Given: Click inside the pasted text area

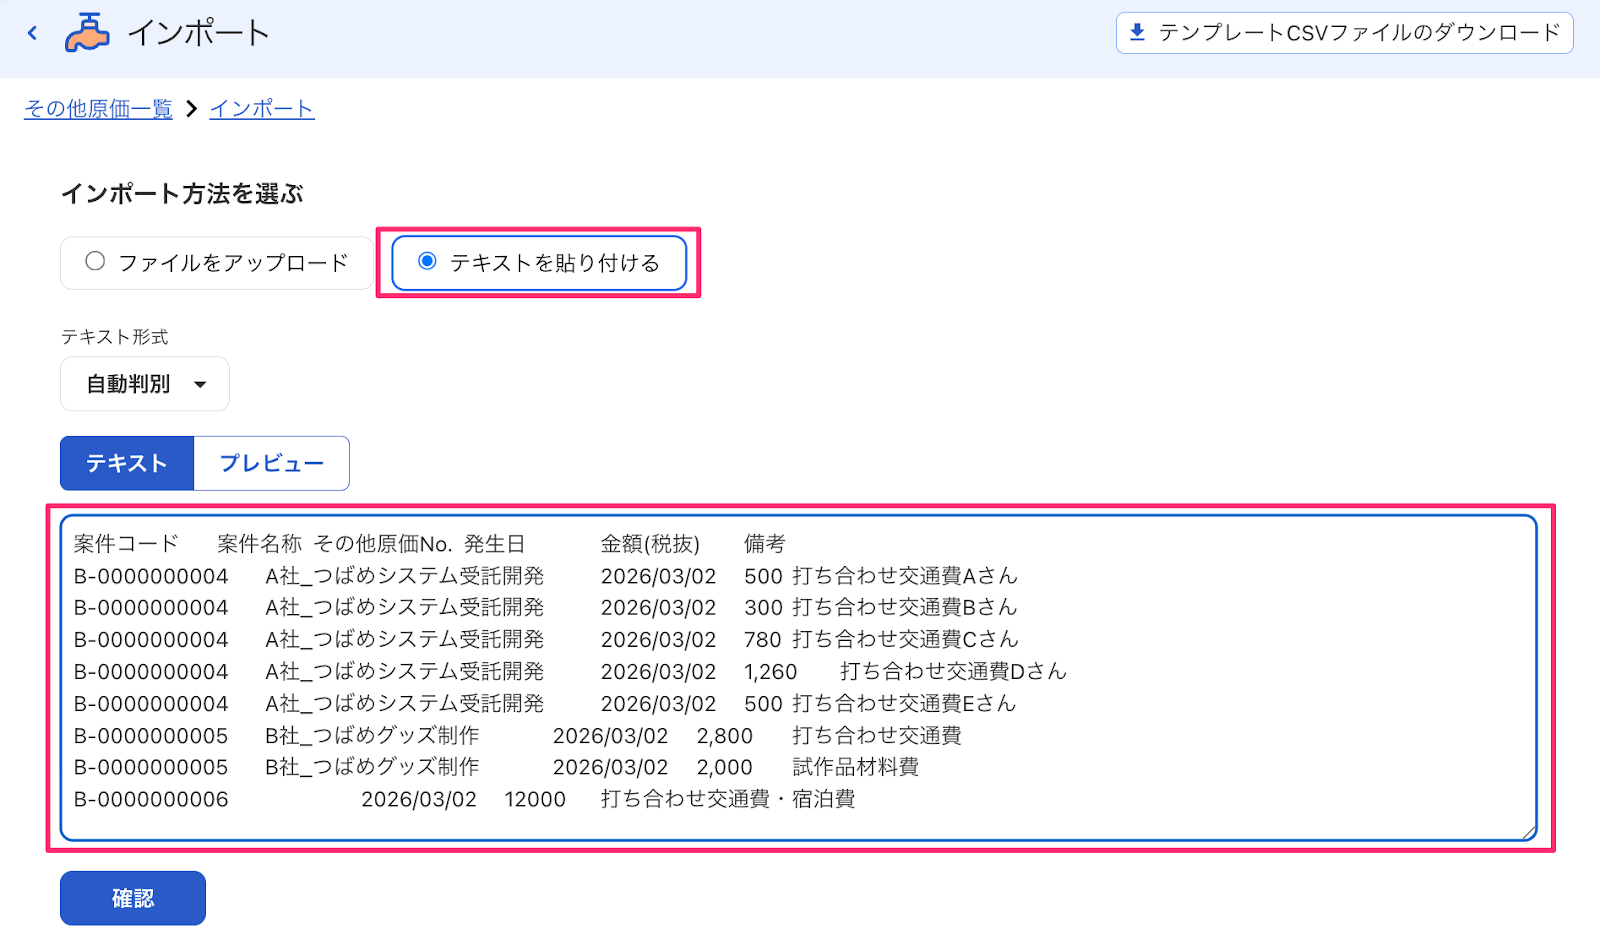Looking at the screenshot, I should pyautogui.click(x=799, y=678).
